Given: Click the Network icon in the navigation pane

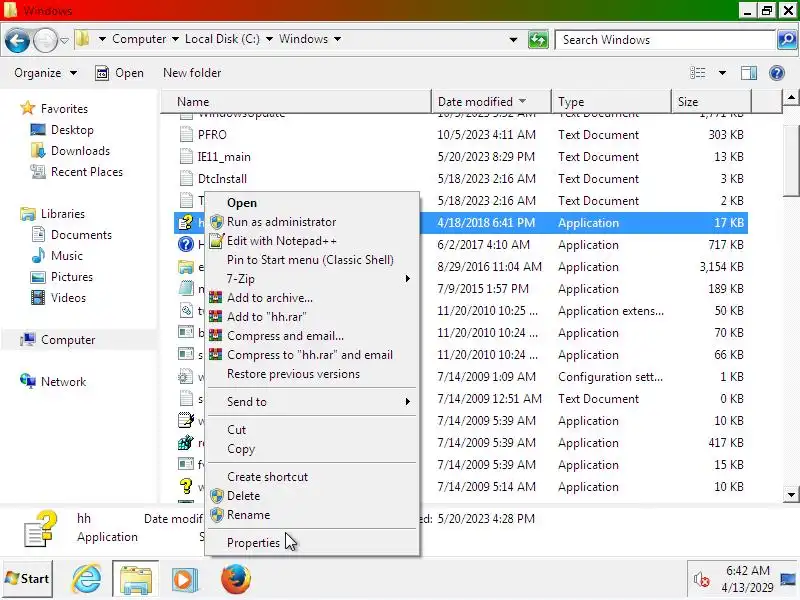Looking at the screenshot, I should (x=28, y=381).
